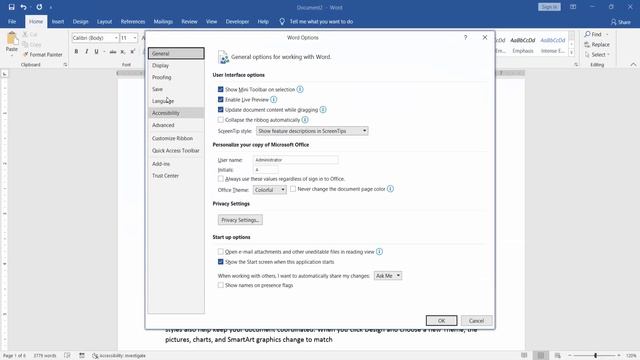
Task: Select Customize Ribbon in sidebar
Action: click(176, 138)
